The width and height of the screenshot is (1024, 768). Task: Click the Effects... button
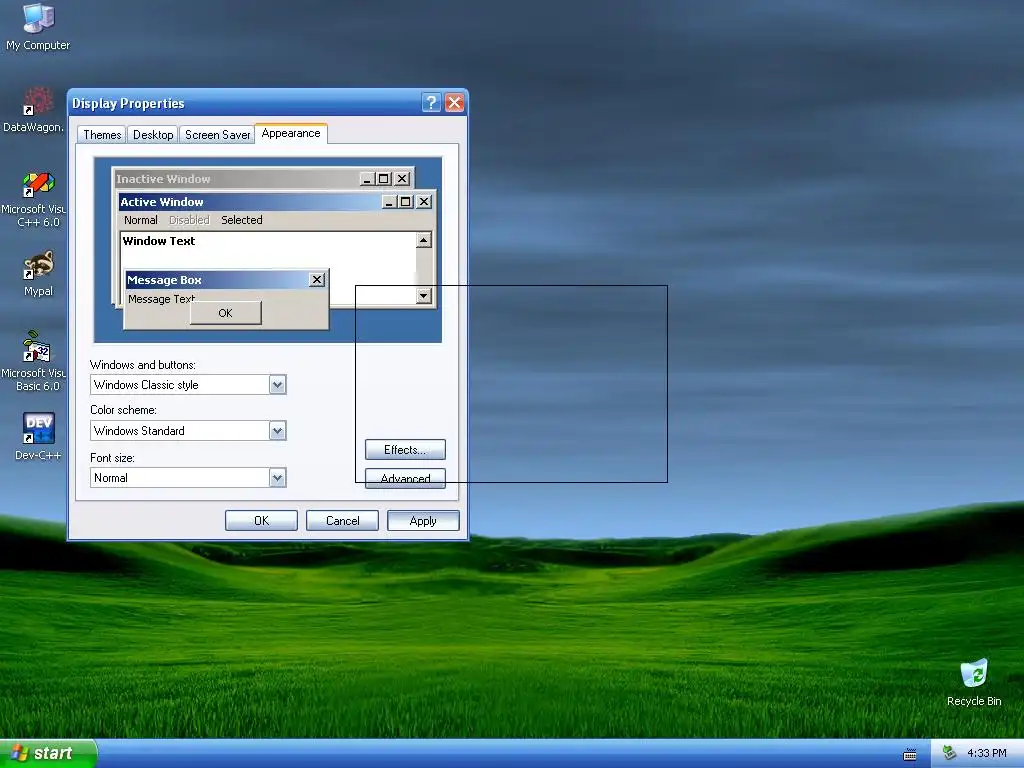405,450
